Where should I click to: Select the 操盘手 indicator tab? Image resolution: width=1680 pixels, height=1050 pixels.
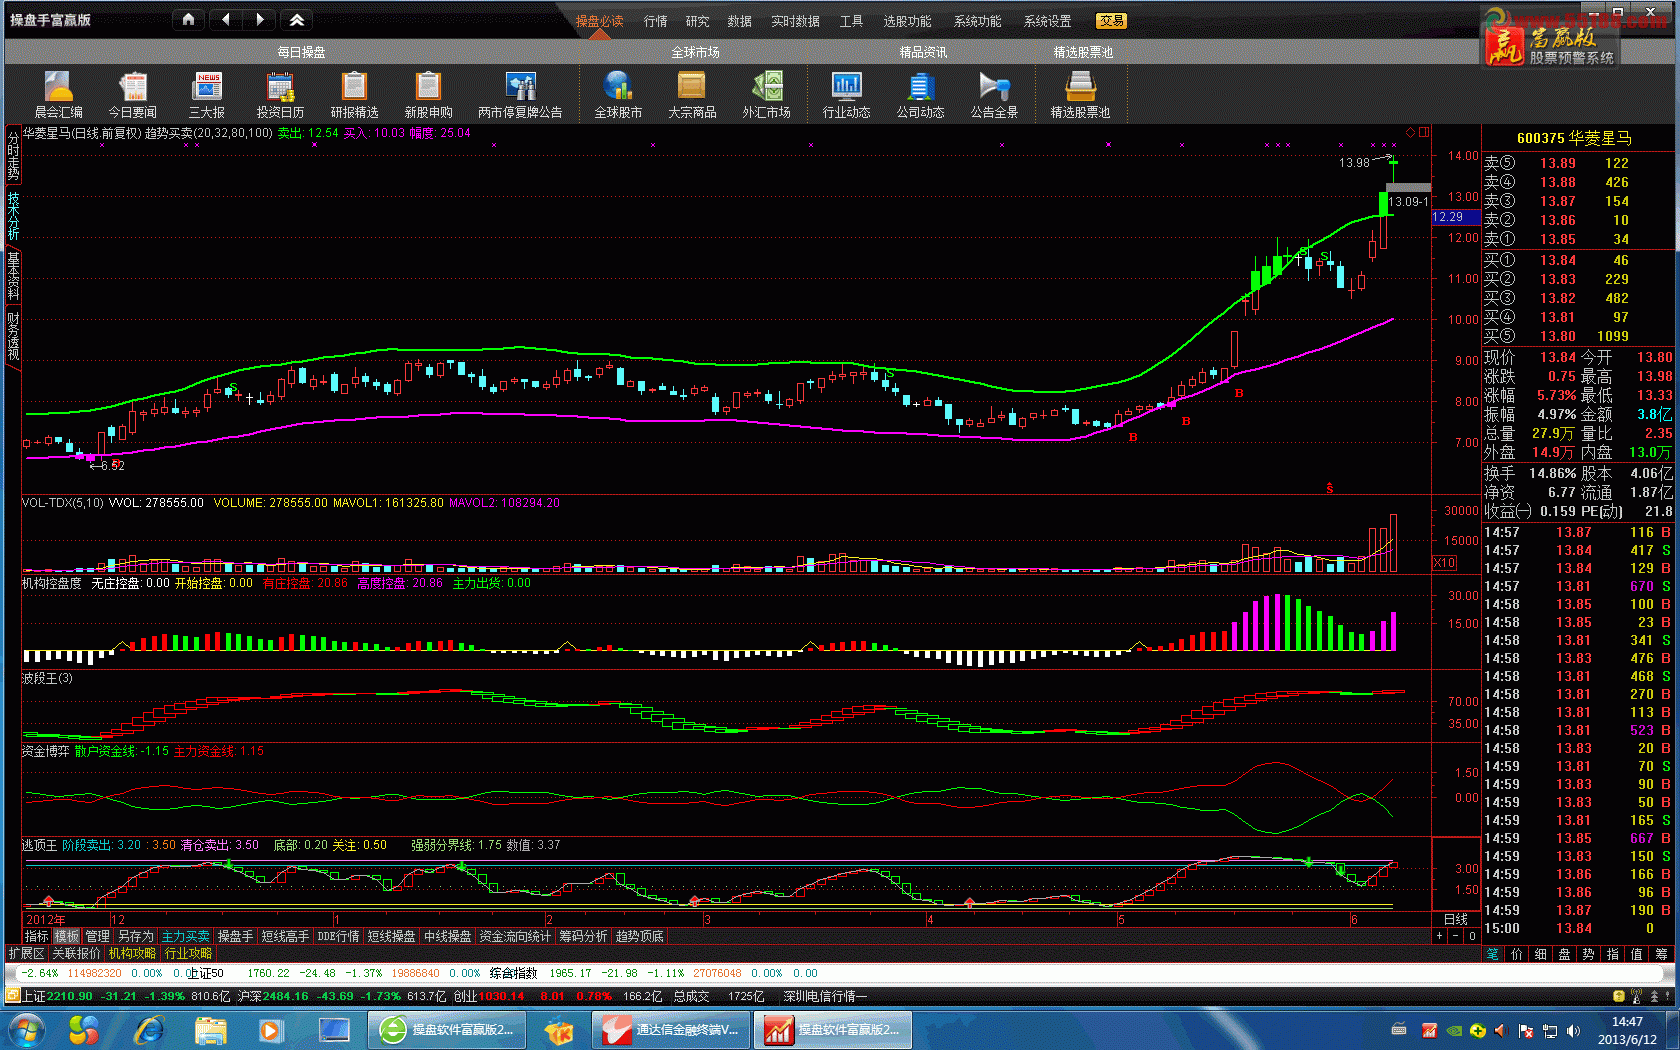coord(235,936)
